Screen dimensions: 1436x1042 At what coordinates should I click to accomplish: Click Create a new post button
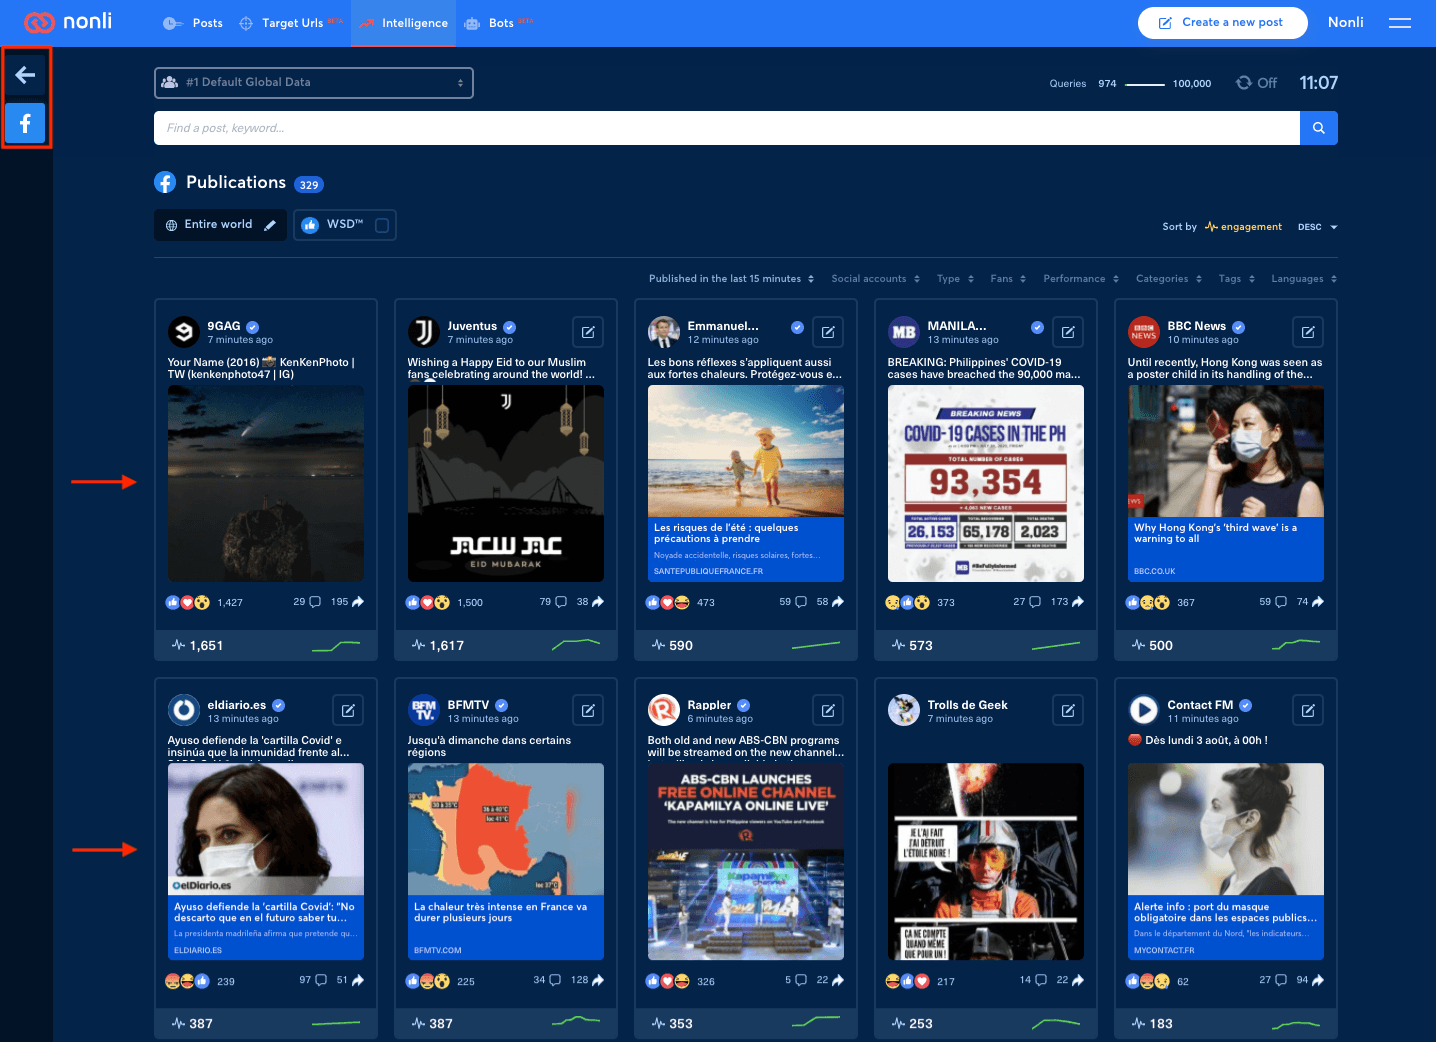tap(1223, 23)
